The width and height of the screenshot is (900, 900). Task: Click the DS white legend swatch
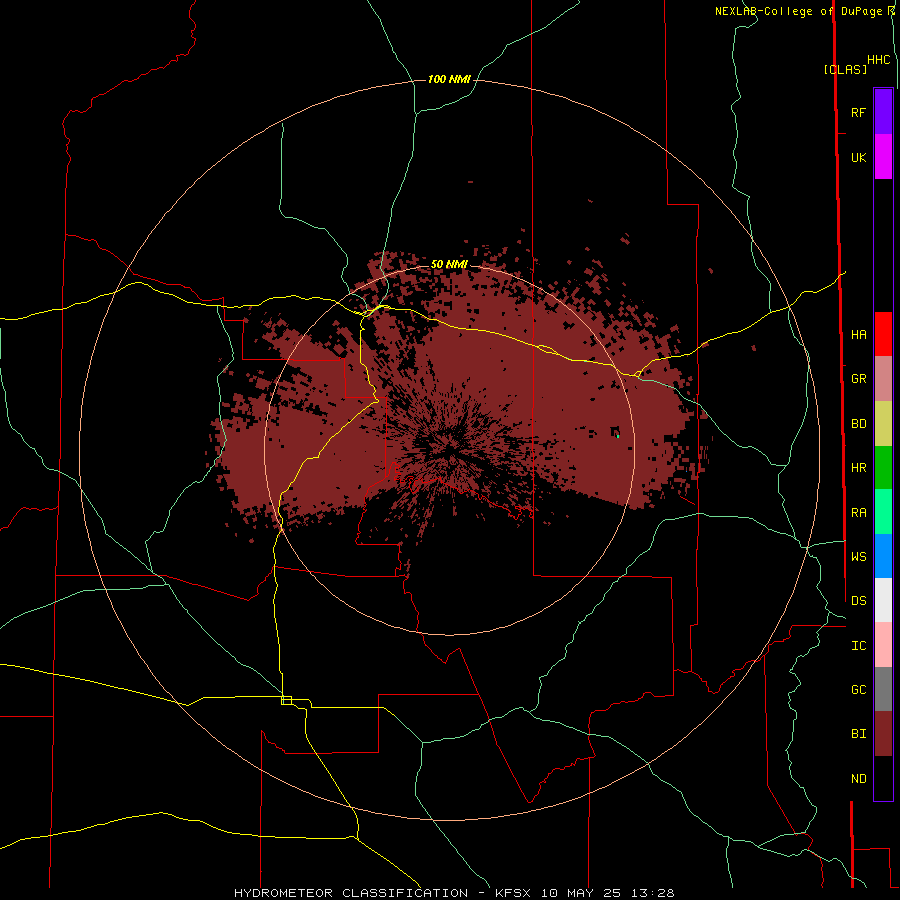click(x=883, y=600)
